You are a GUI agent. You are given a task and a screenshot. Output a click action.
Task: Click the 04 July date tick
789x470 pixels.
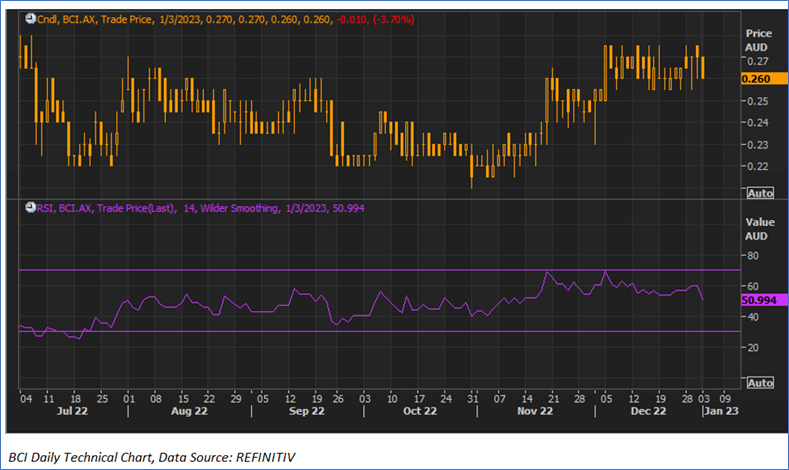26,399
